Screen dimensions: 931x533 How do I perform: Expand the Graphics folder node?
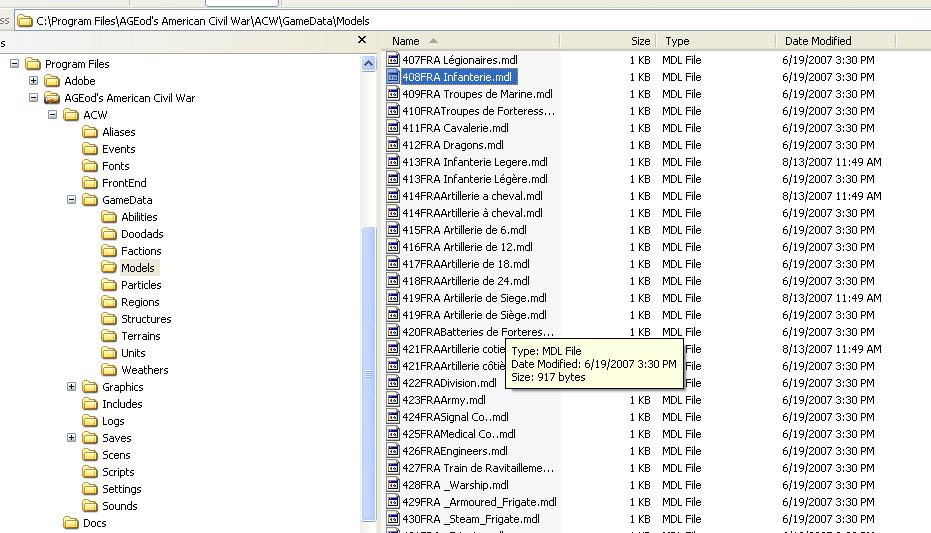click(72, 387)
